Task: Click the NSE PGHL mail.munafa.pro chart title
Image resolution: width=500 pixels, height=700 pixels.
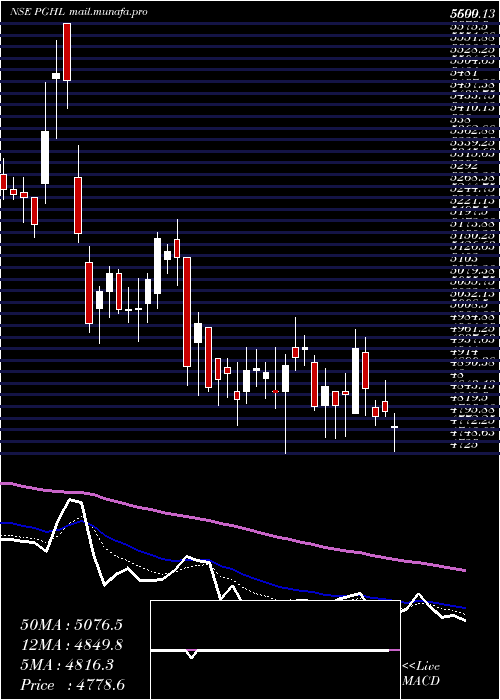Action: tap(79, 12)
